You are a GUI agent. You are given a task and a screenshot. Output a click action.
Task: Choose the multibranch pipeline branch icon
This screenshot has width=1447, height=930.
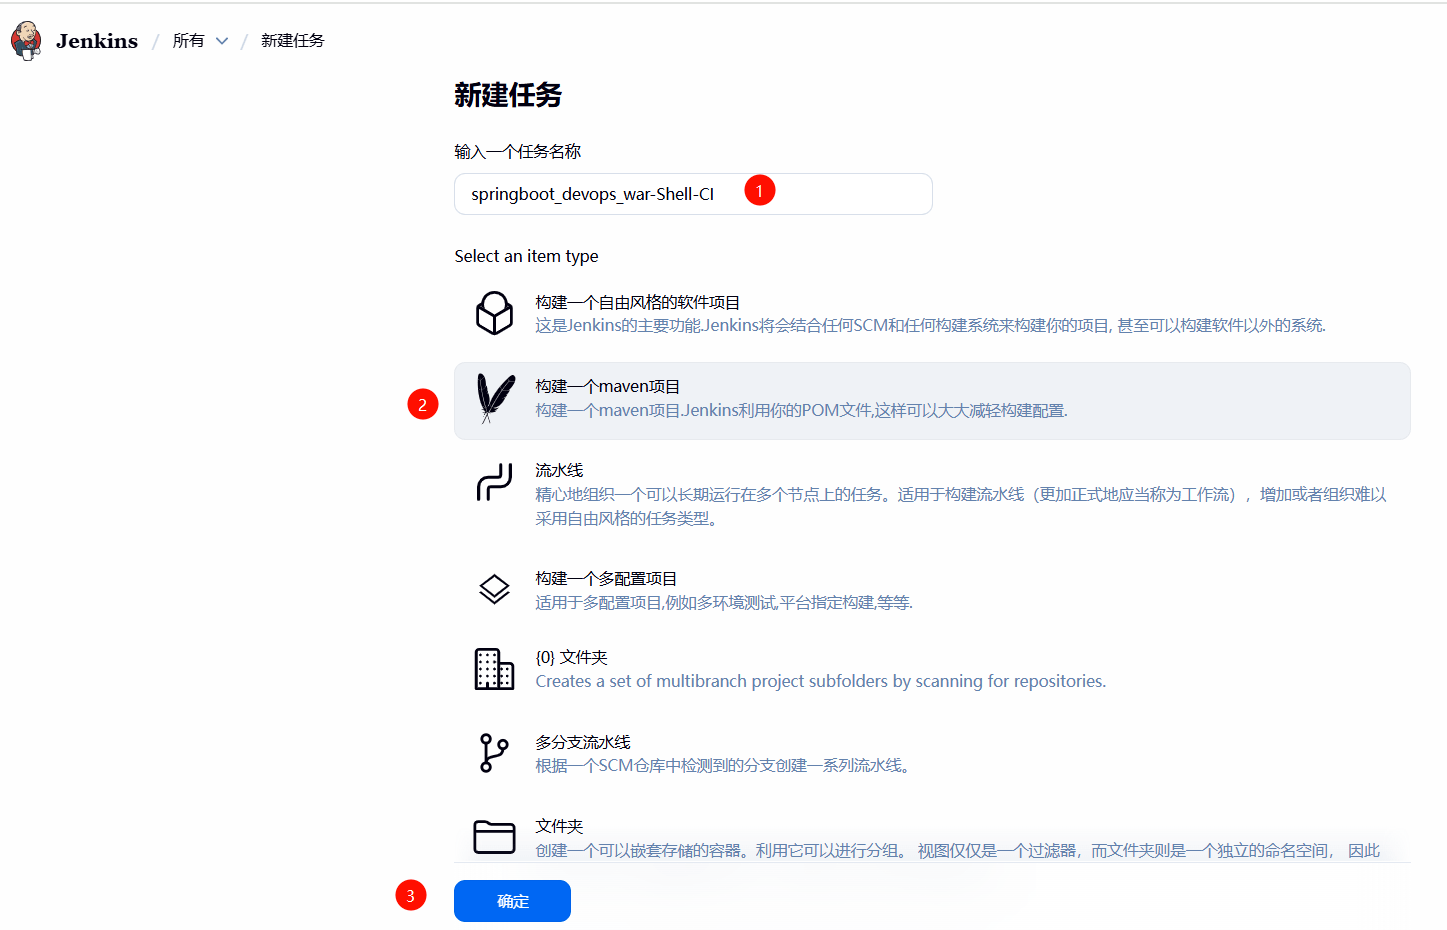[494, 753]
